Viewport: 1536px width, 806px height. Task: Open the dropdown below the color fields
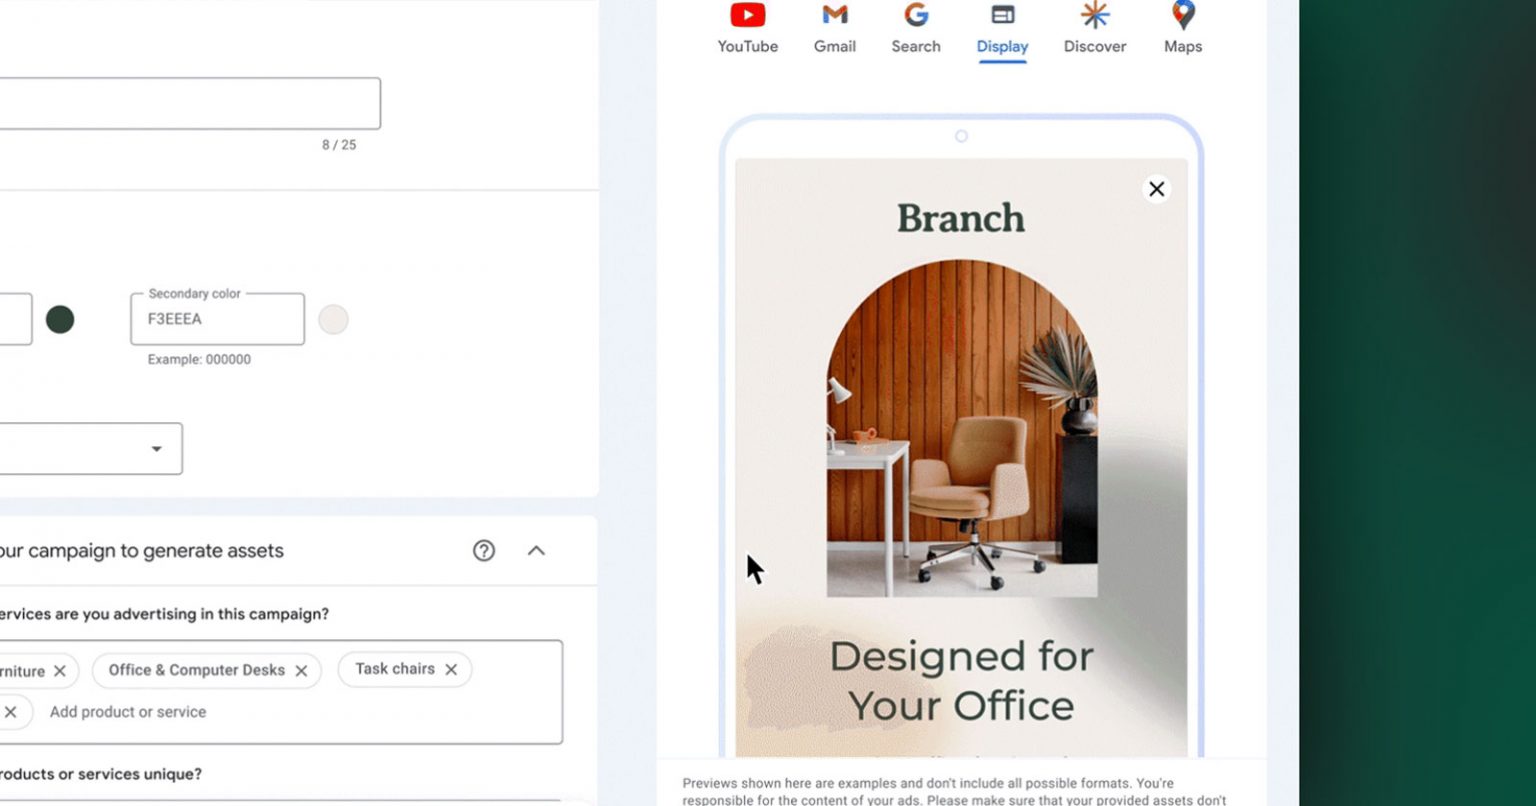click(91, 448)
